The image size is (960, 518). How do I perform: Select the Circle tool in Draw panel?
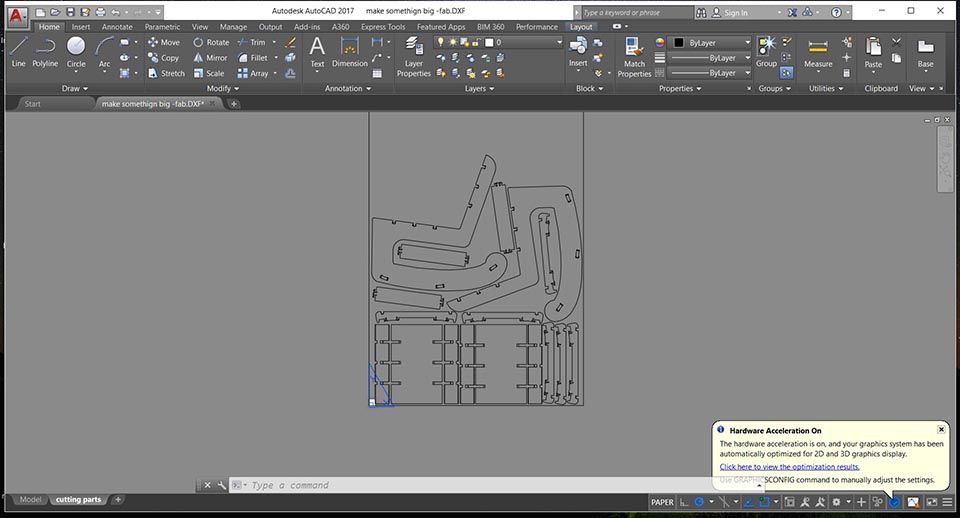pyautogui.click(x=76, y=52)
